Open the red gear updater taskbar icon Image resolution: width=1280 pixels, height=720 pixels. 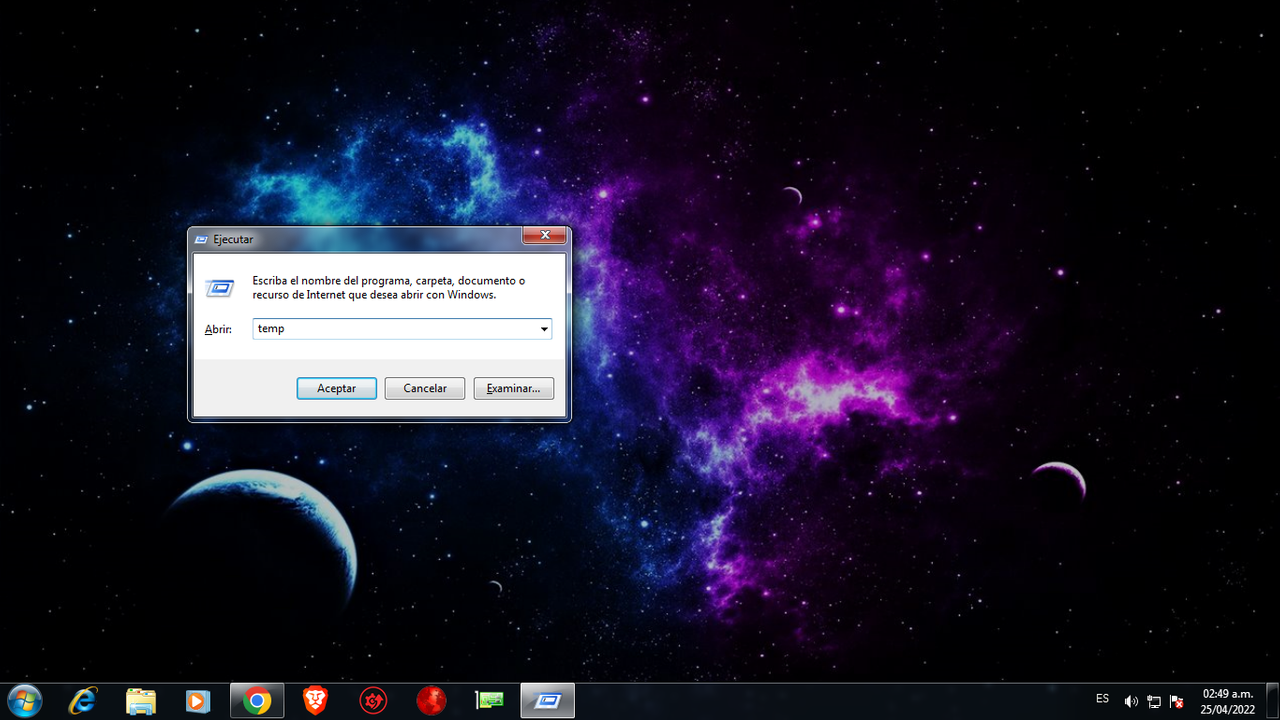pyautogui.click(x=373, y=701)
